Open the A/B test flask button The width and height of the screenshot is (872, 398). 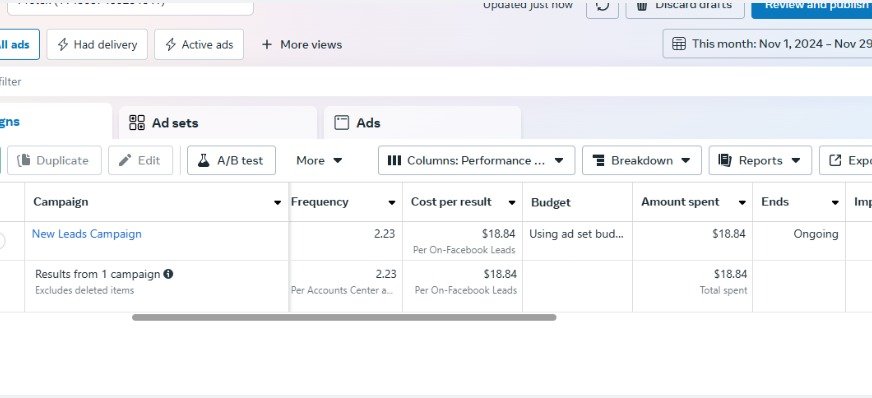pyautogui.click(x=231, y=160)
